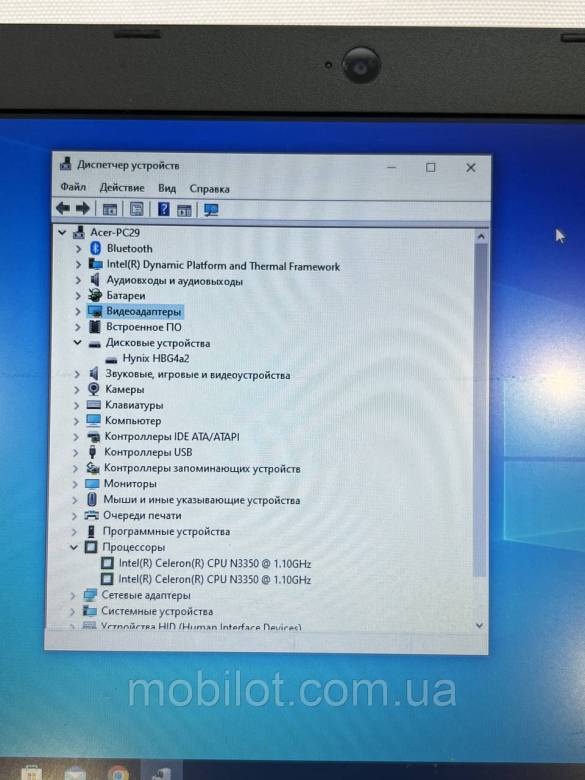Select the Hynix HBG4a2 disk device
Viewport: 585px width, 780px height.
(156, 358)
